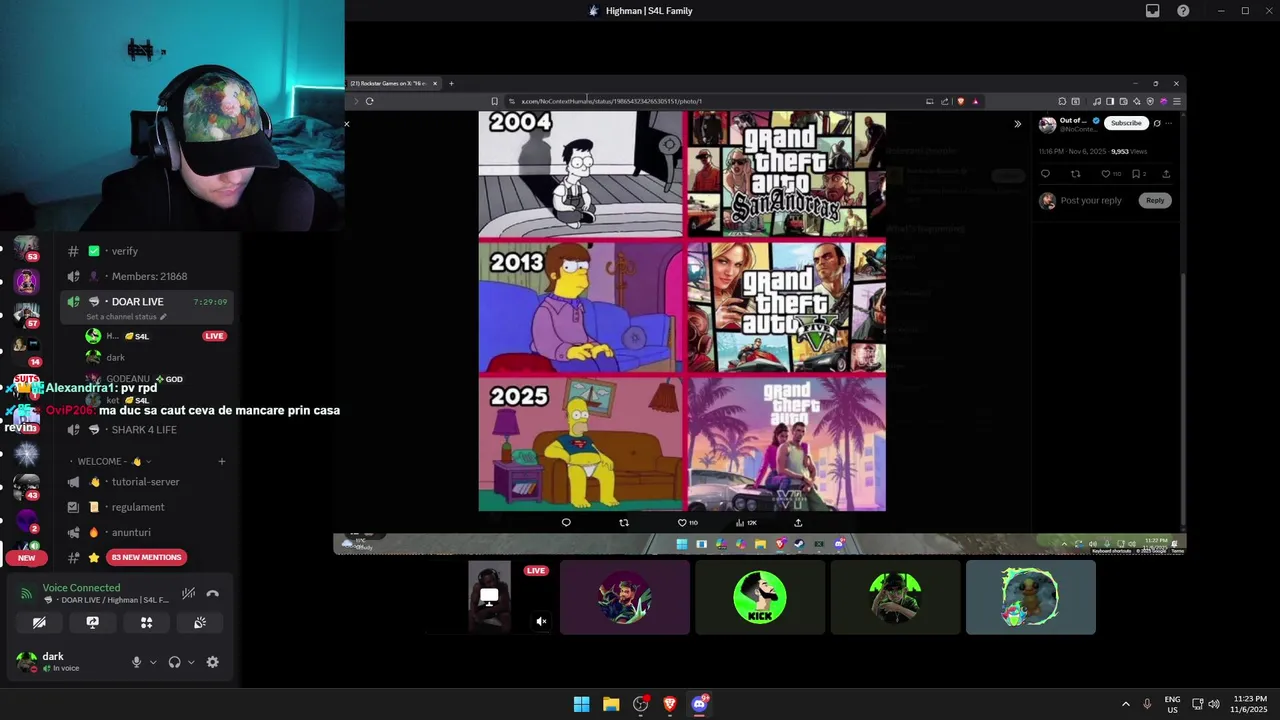This screenshot has height=720, width=1280.
Task: Click the Subscribe button on the post
Action: 1126,123
